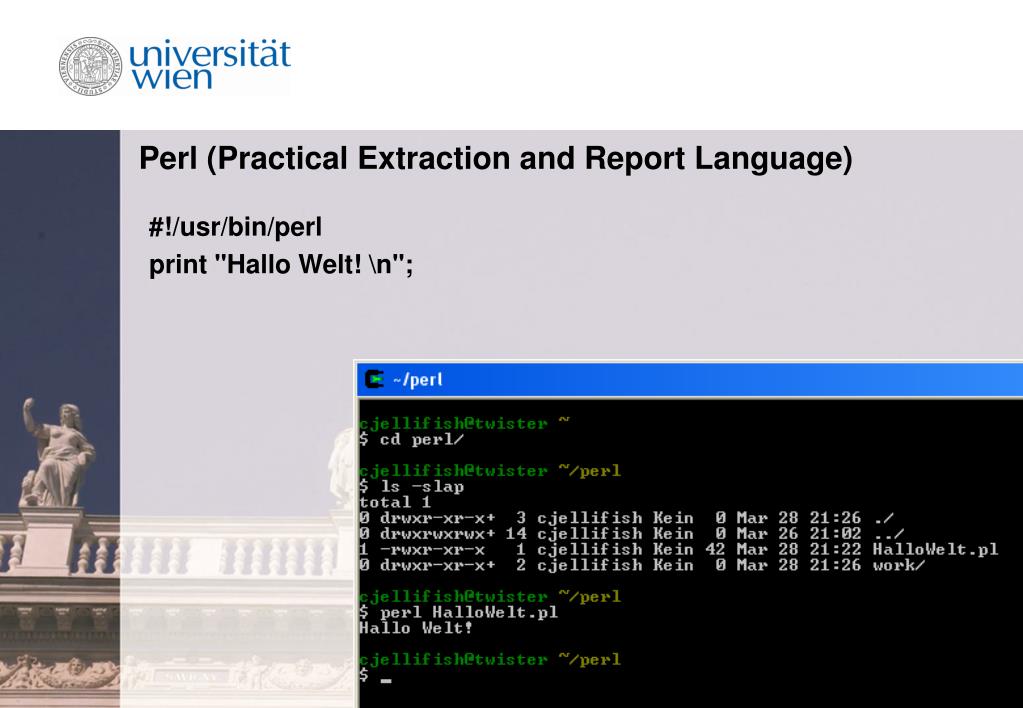Click the 'HalloWelt.pl' filename in the listing
The width and height of the screenshot is (1023, 708).
coord(936,549)
